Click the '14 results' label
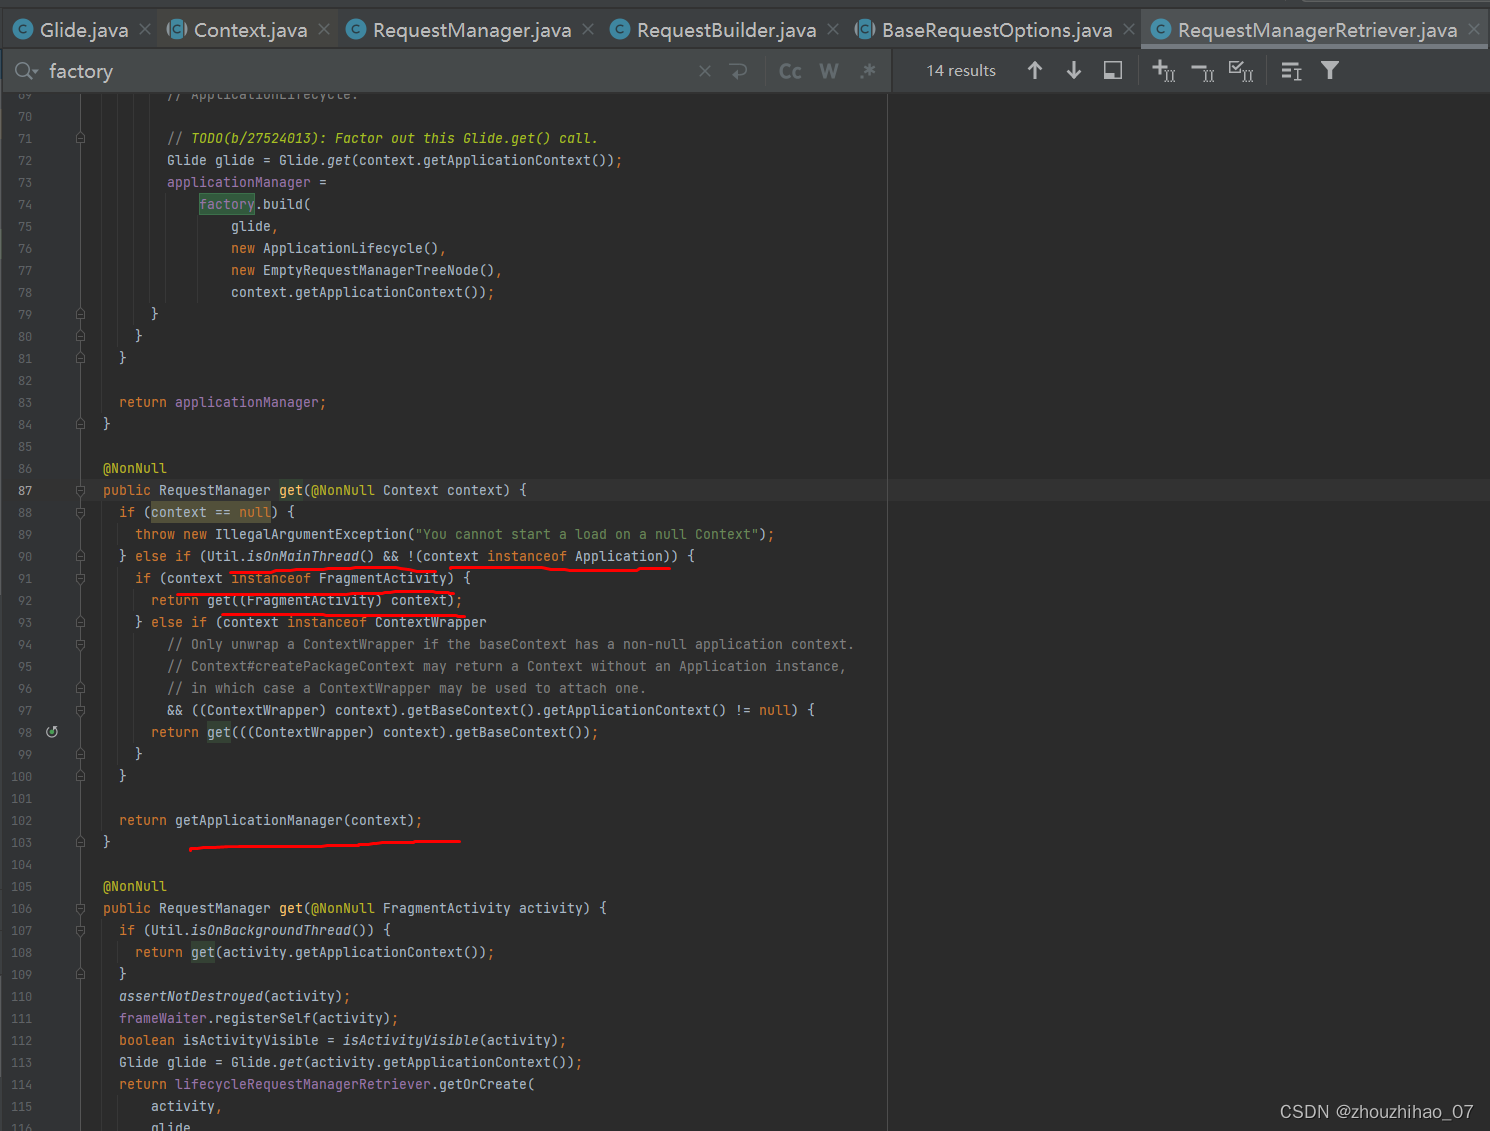 (x=961, y=71)
